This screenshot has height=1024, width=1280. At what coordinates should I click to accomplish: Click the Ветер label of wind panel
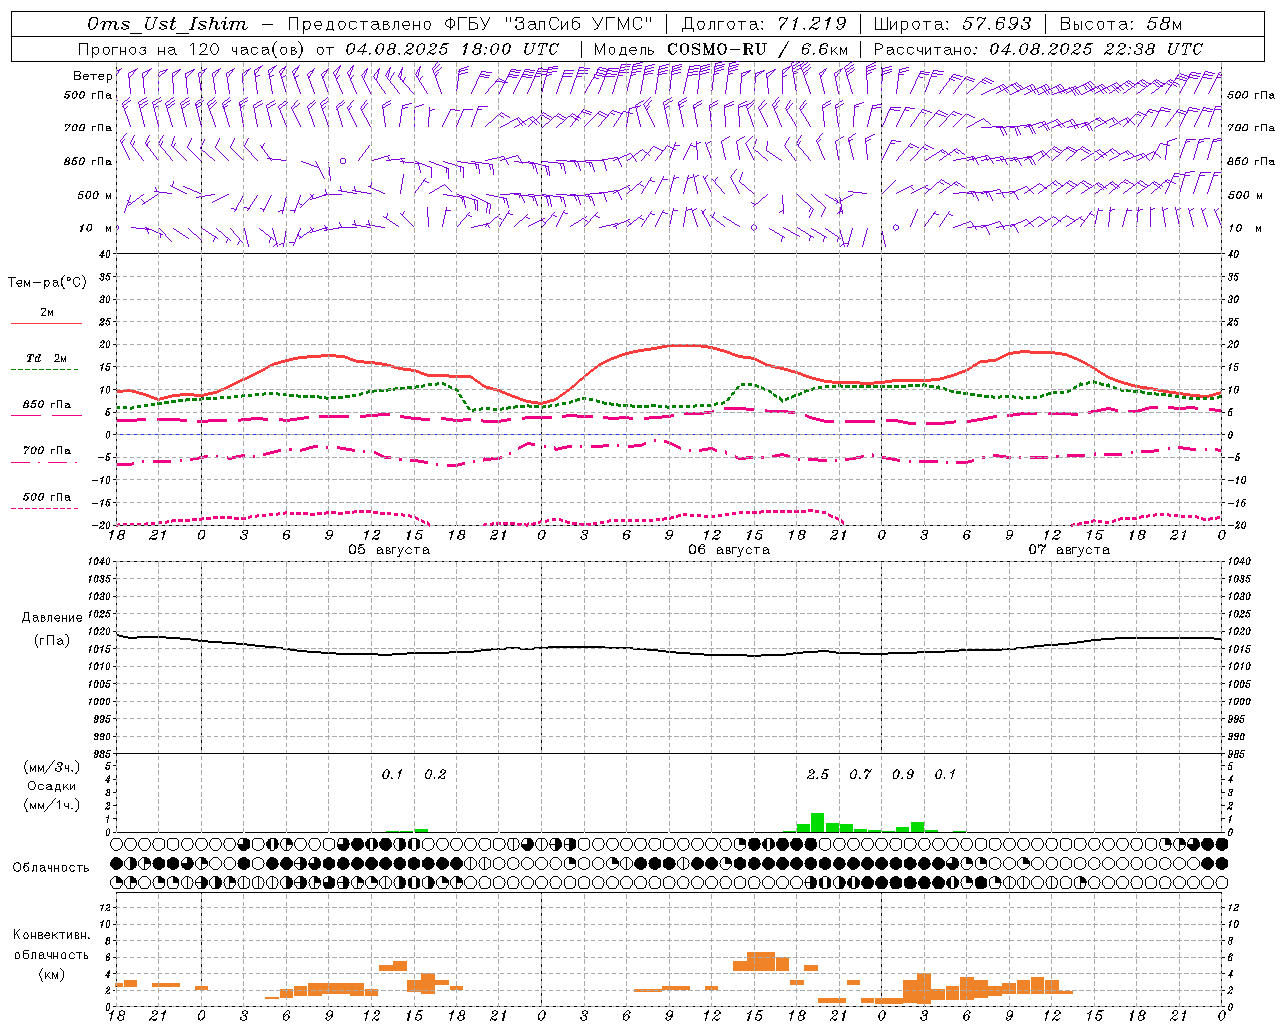point(92,76)
